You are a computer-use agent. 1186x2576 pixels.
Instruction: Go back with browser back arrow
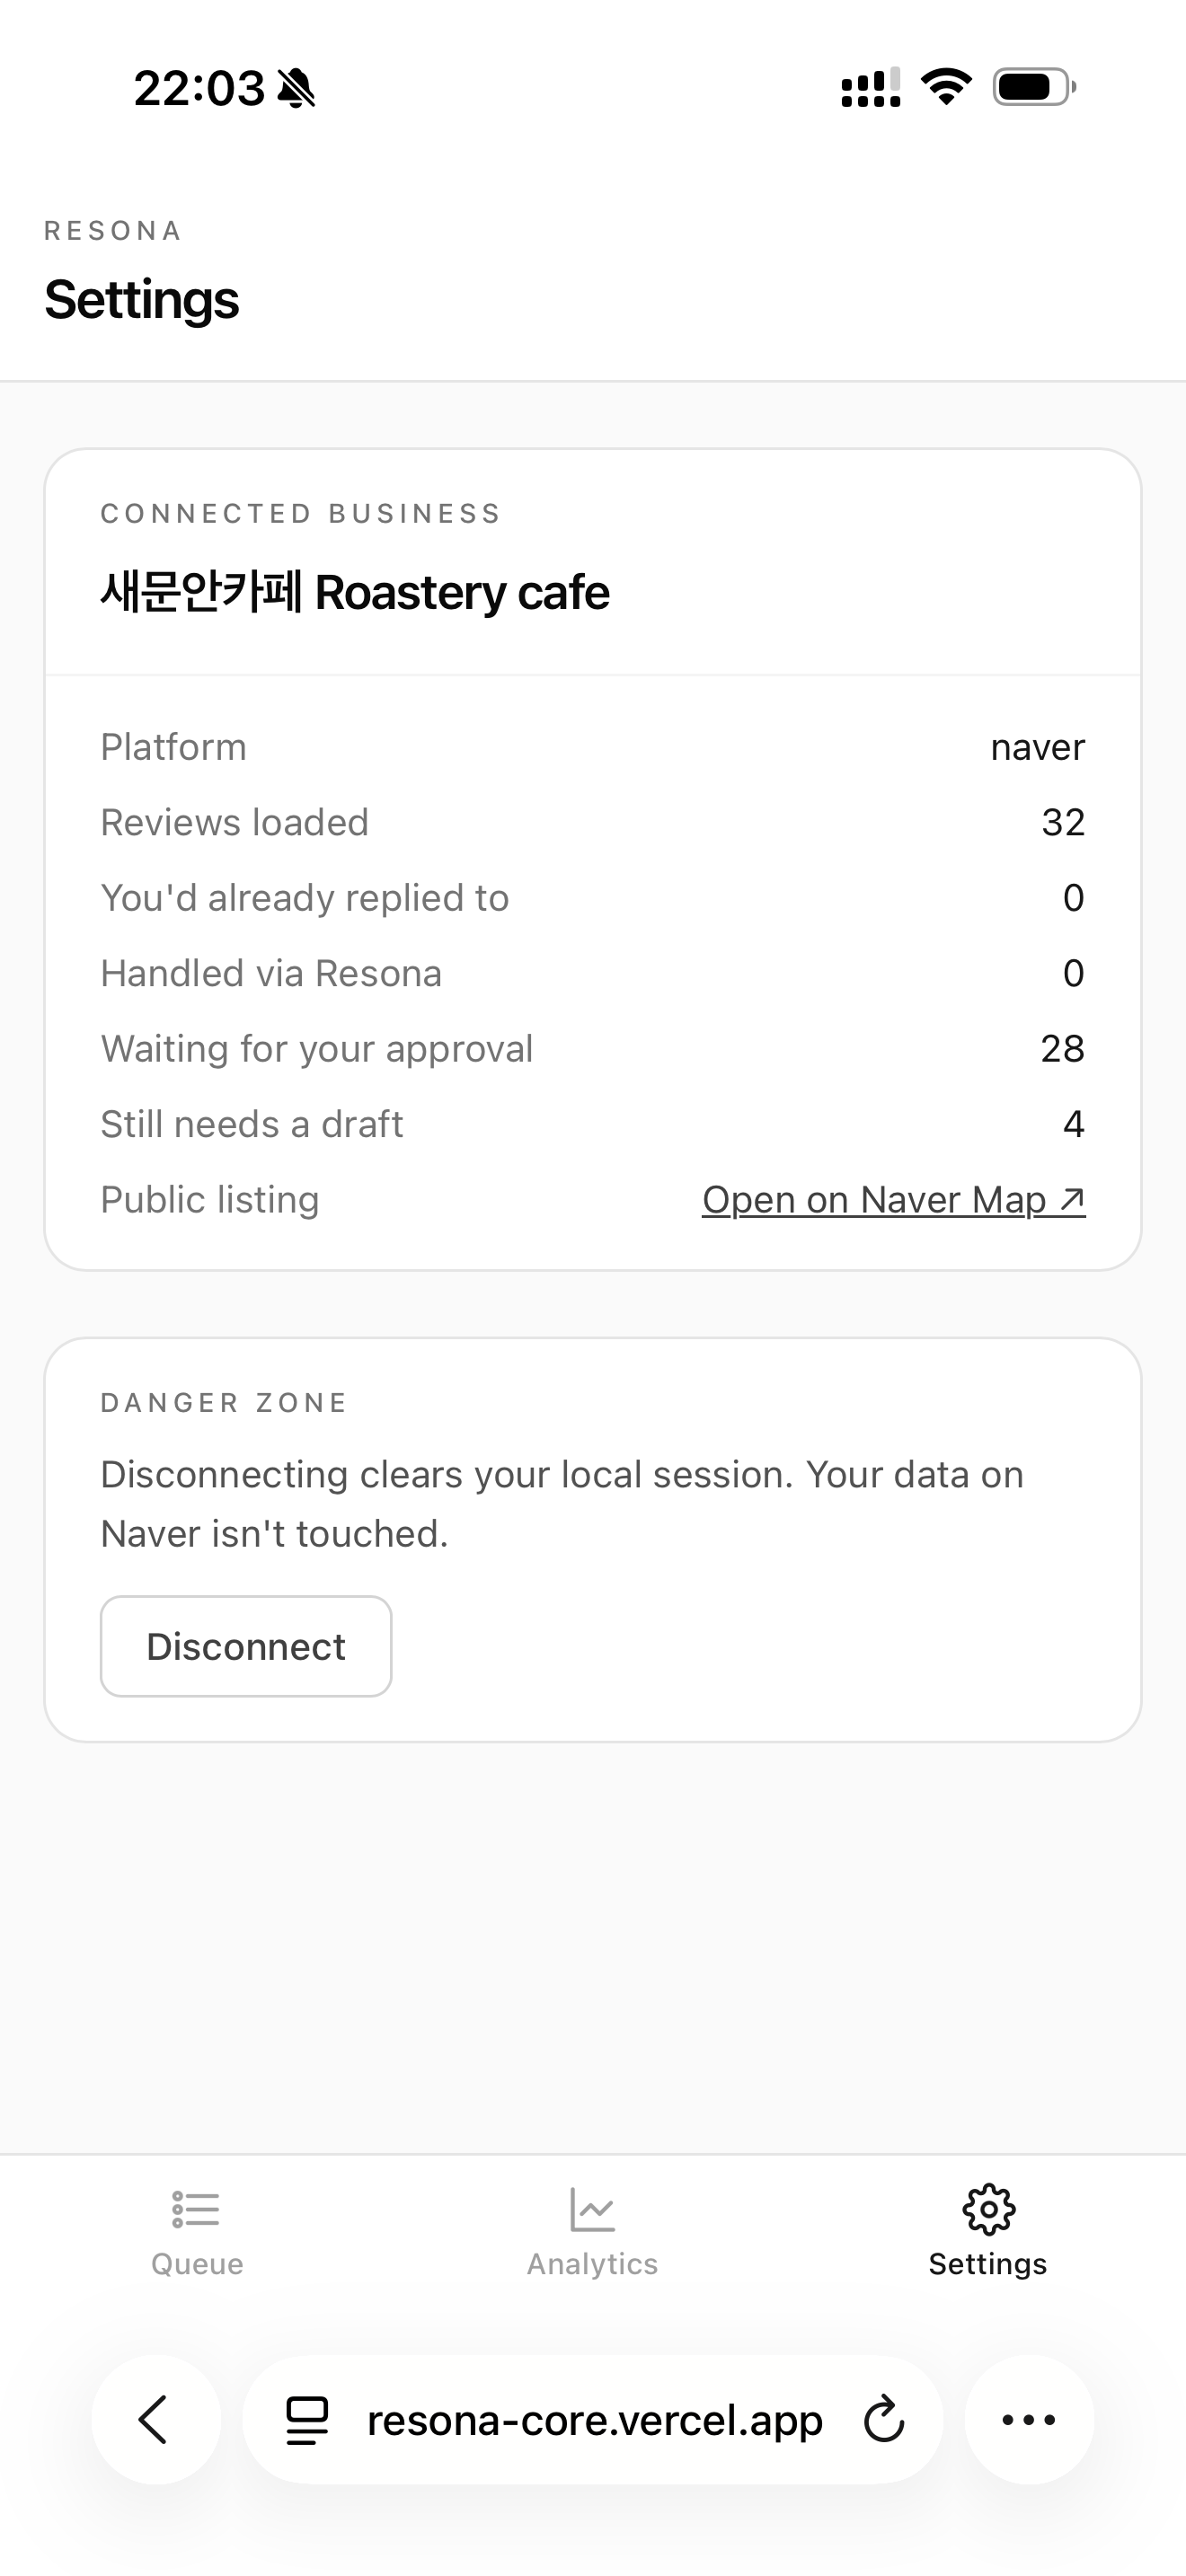pyautogui.click(x=155, y=2420)
